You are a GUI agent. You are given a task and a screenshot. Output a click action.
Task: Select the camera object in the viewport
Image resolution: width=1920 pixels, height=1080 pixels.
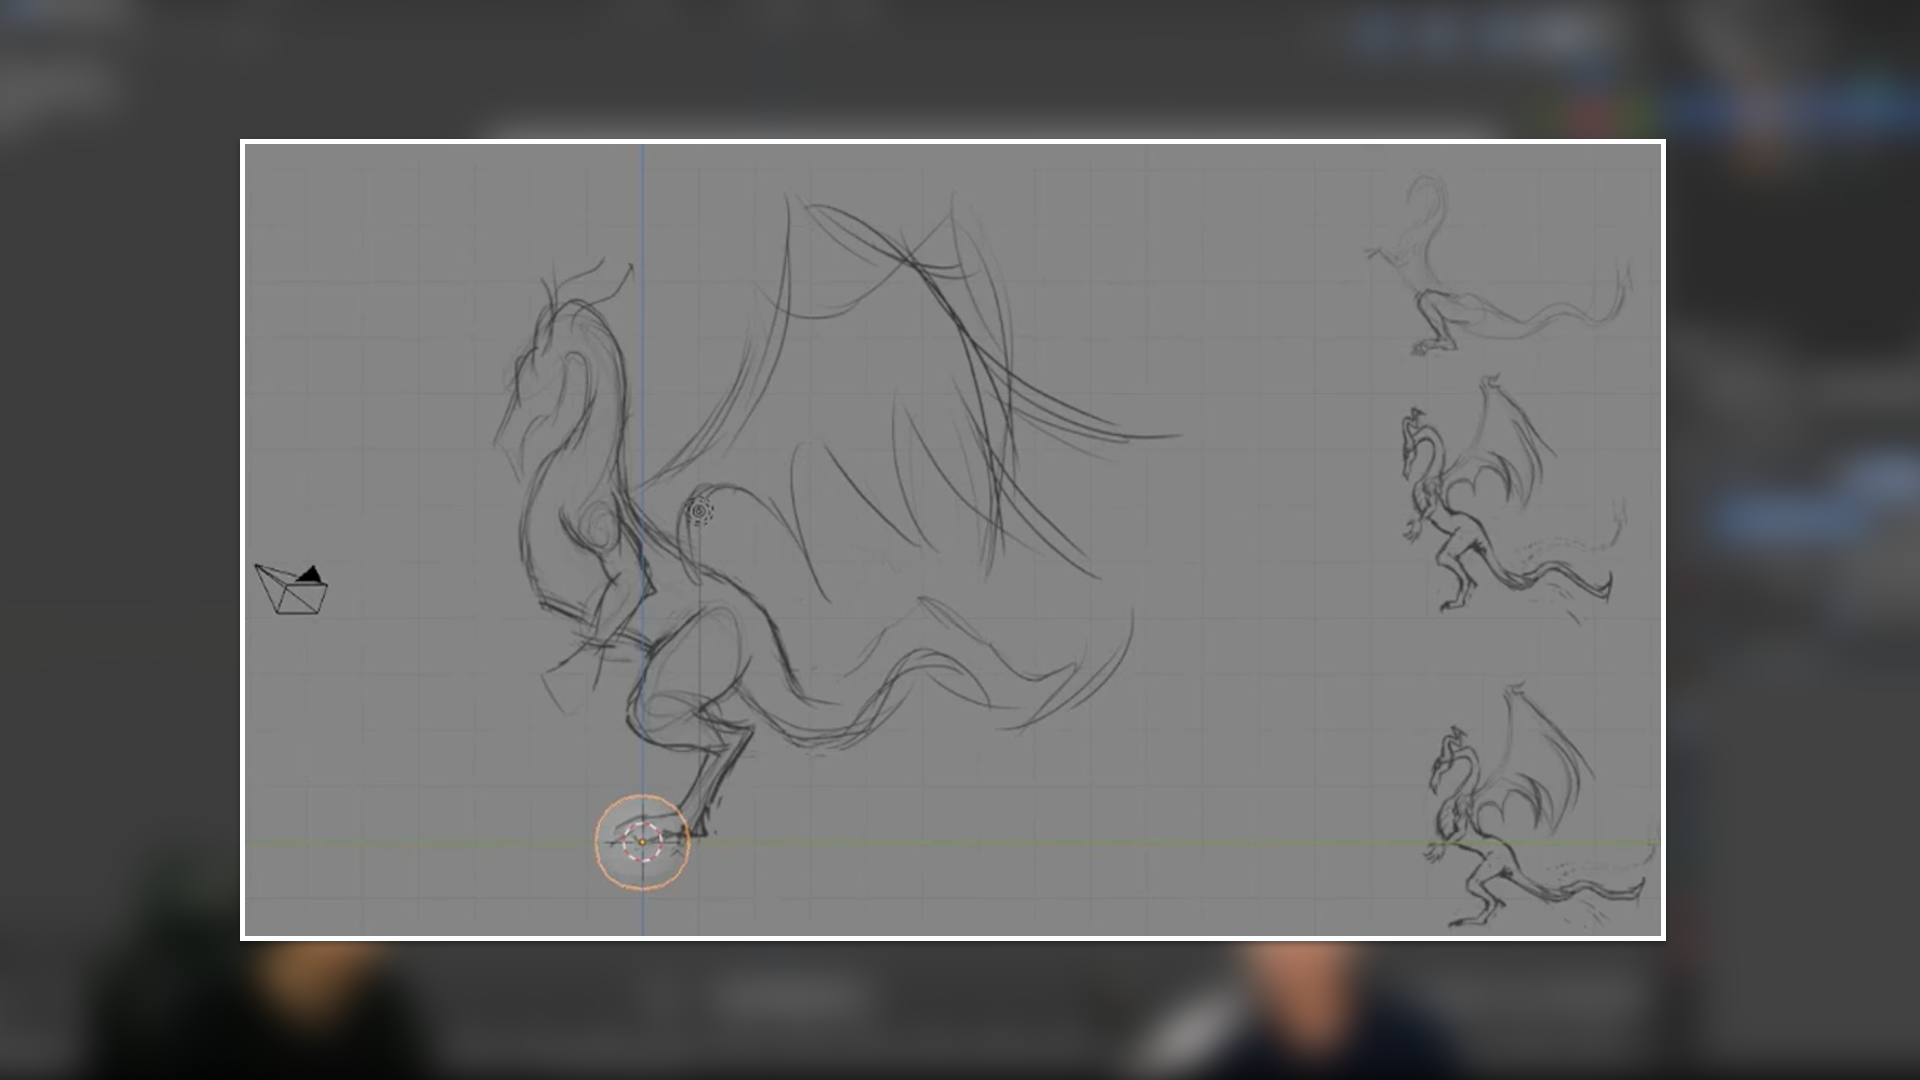291,589
